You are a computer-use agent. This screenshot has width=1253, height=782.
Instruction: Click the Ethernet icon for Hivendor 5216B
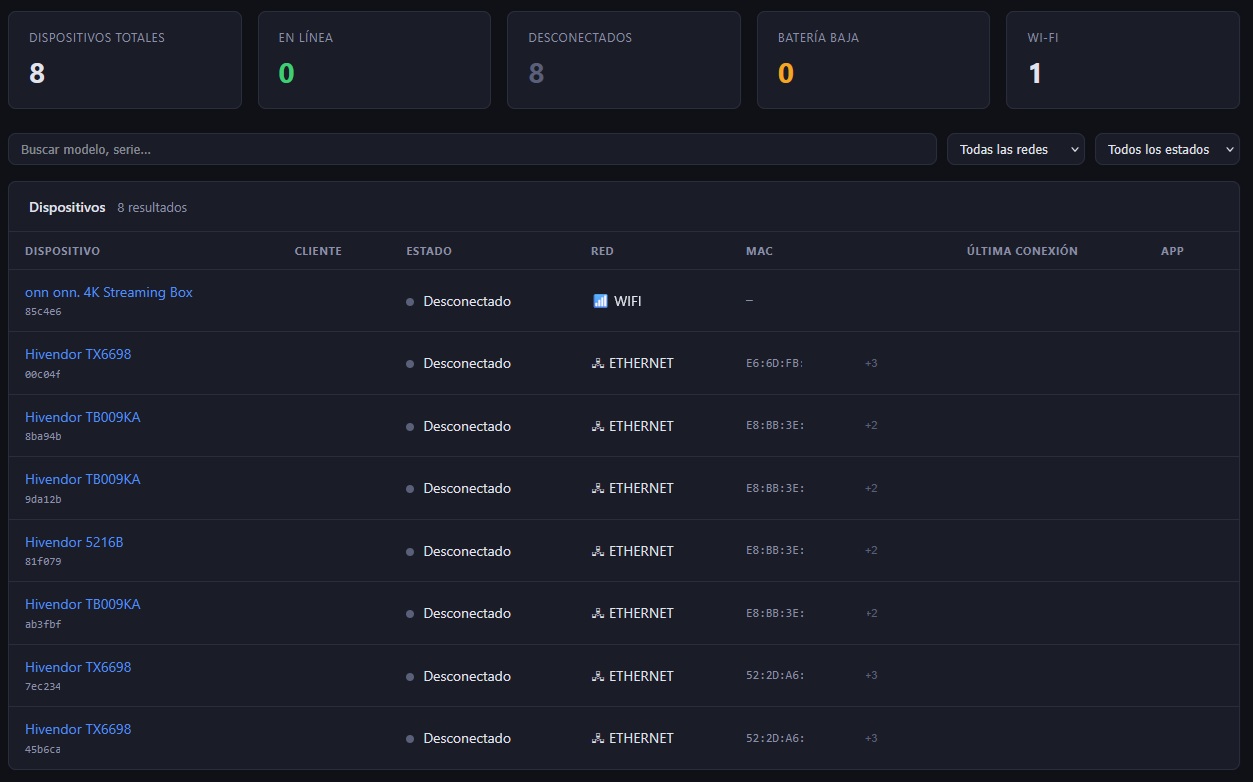(x=598, y=551)
